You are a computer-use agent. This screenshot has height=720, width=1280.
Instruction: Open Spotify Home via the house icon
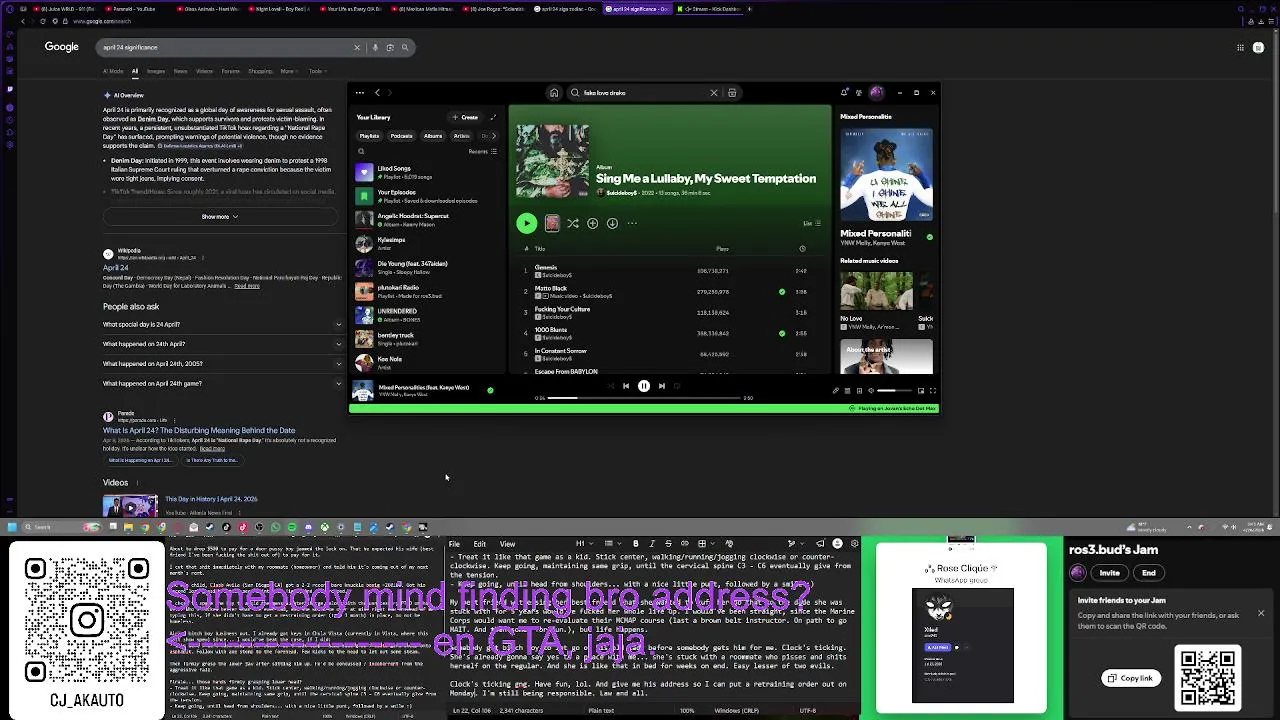[553, 93]
